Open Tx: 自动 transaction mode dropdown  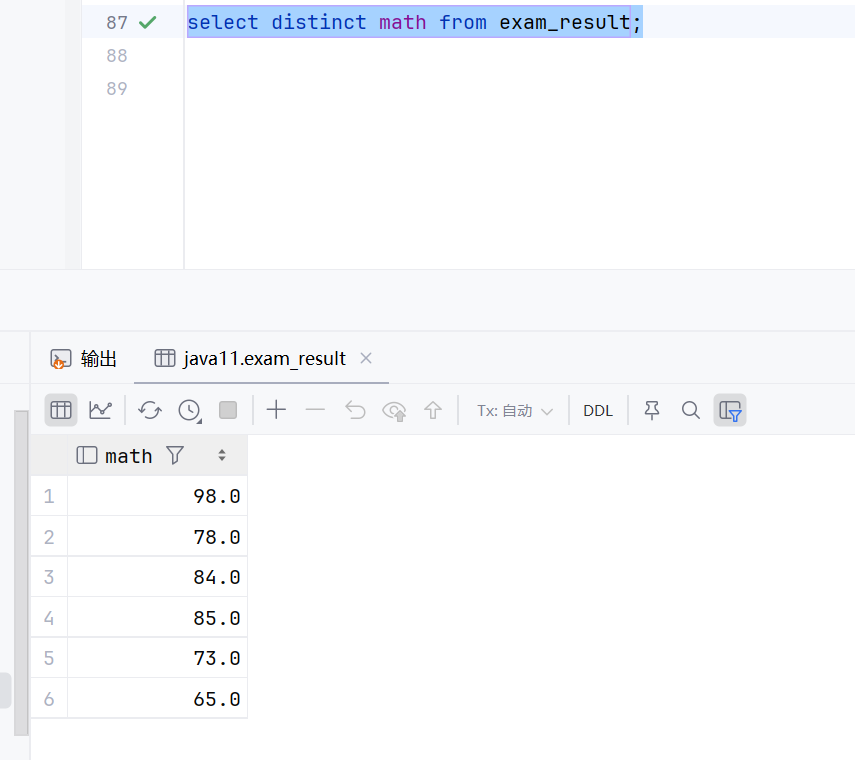tap(515, 411)
